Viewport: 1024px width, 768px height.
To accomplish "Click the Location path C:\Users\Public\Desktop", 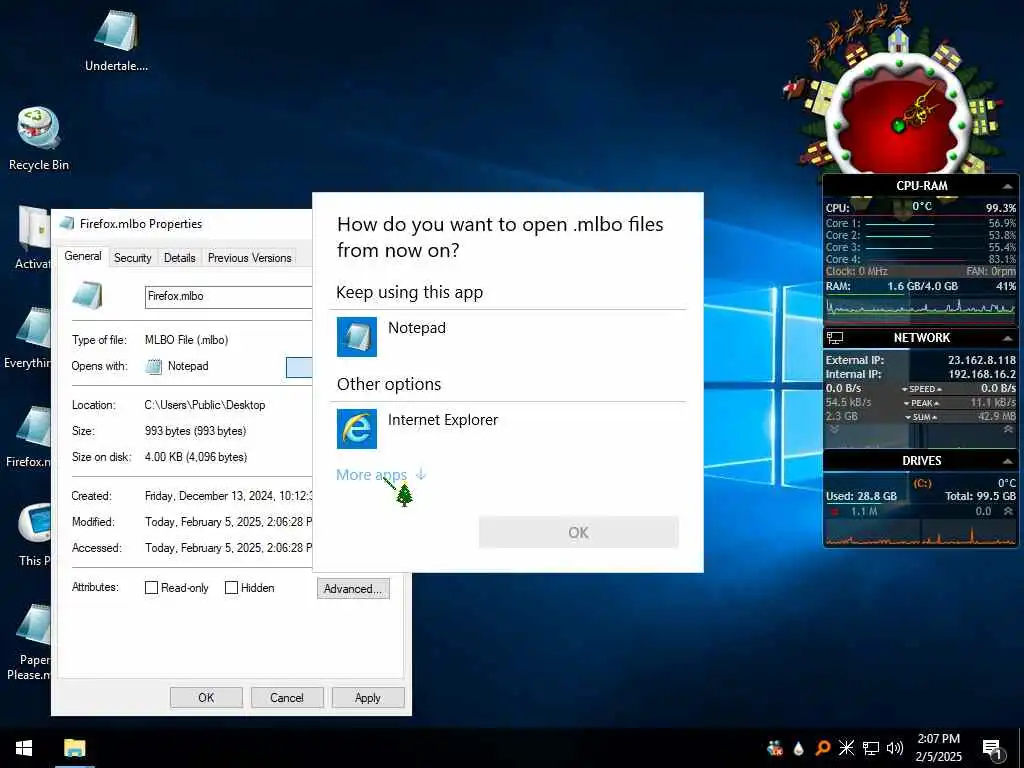I will click(204, 405).
